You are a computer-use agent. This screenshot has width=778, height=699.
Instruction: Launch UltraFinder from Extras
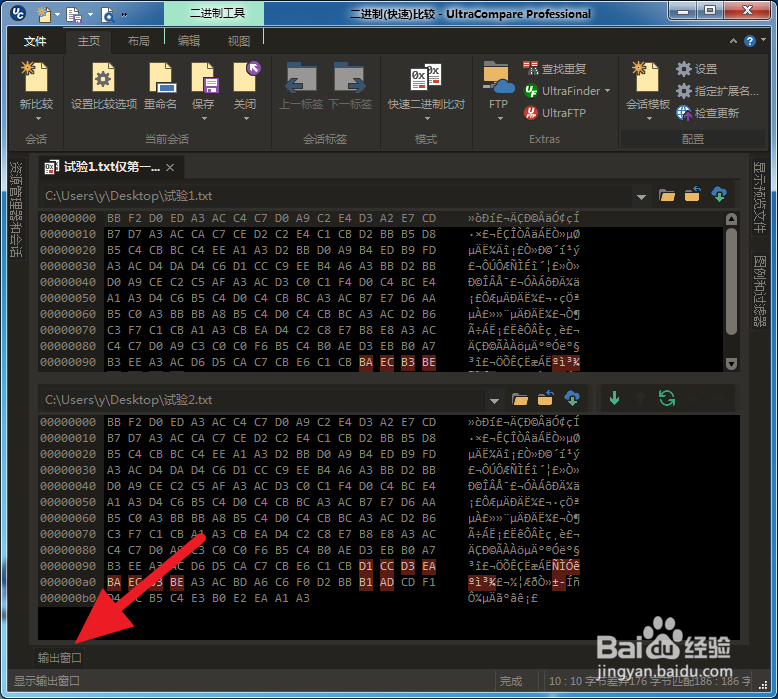click(562, 91)
